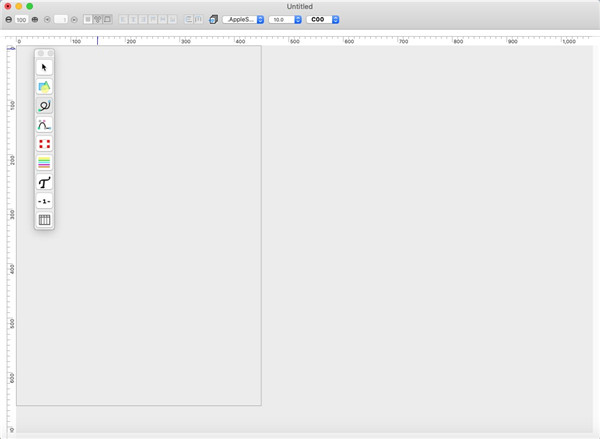Choose the table grid tool
Screen dimensions: 600x439
point(44,219)
